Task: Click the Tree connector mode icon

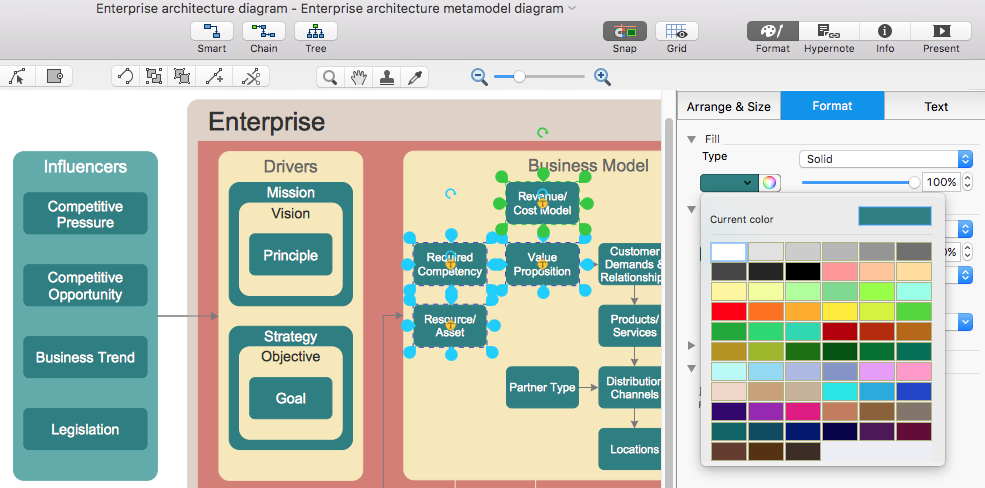Action: click(x=315, y=31)
